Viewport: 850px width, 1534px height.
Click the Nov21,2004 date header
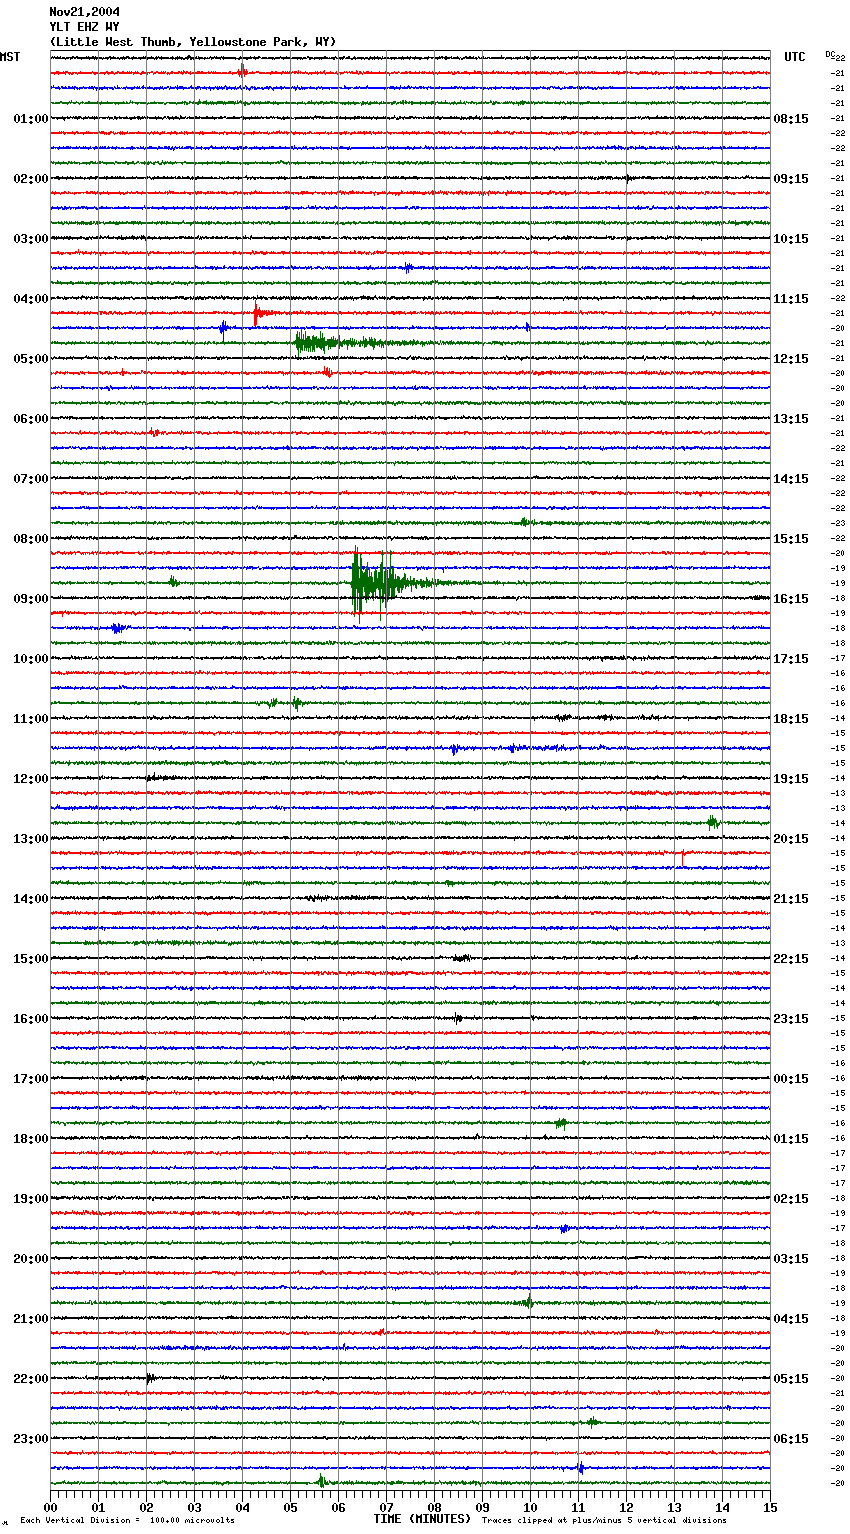click(84, 12)
